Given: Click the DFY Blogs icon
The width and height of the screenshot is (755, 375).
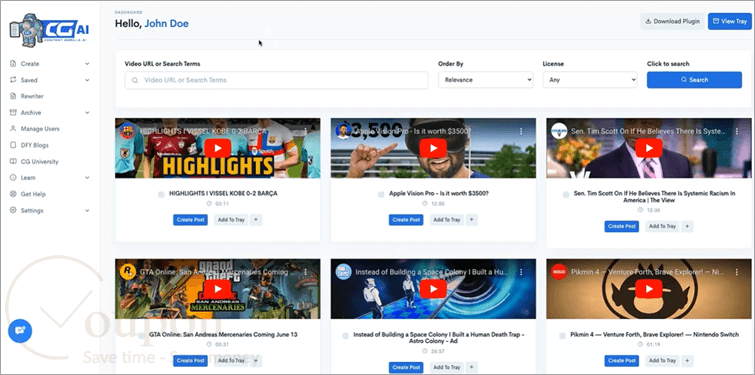Looking at the screenshot, I should click(13, 145).
